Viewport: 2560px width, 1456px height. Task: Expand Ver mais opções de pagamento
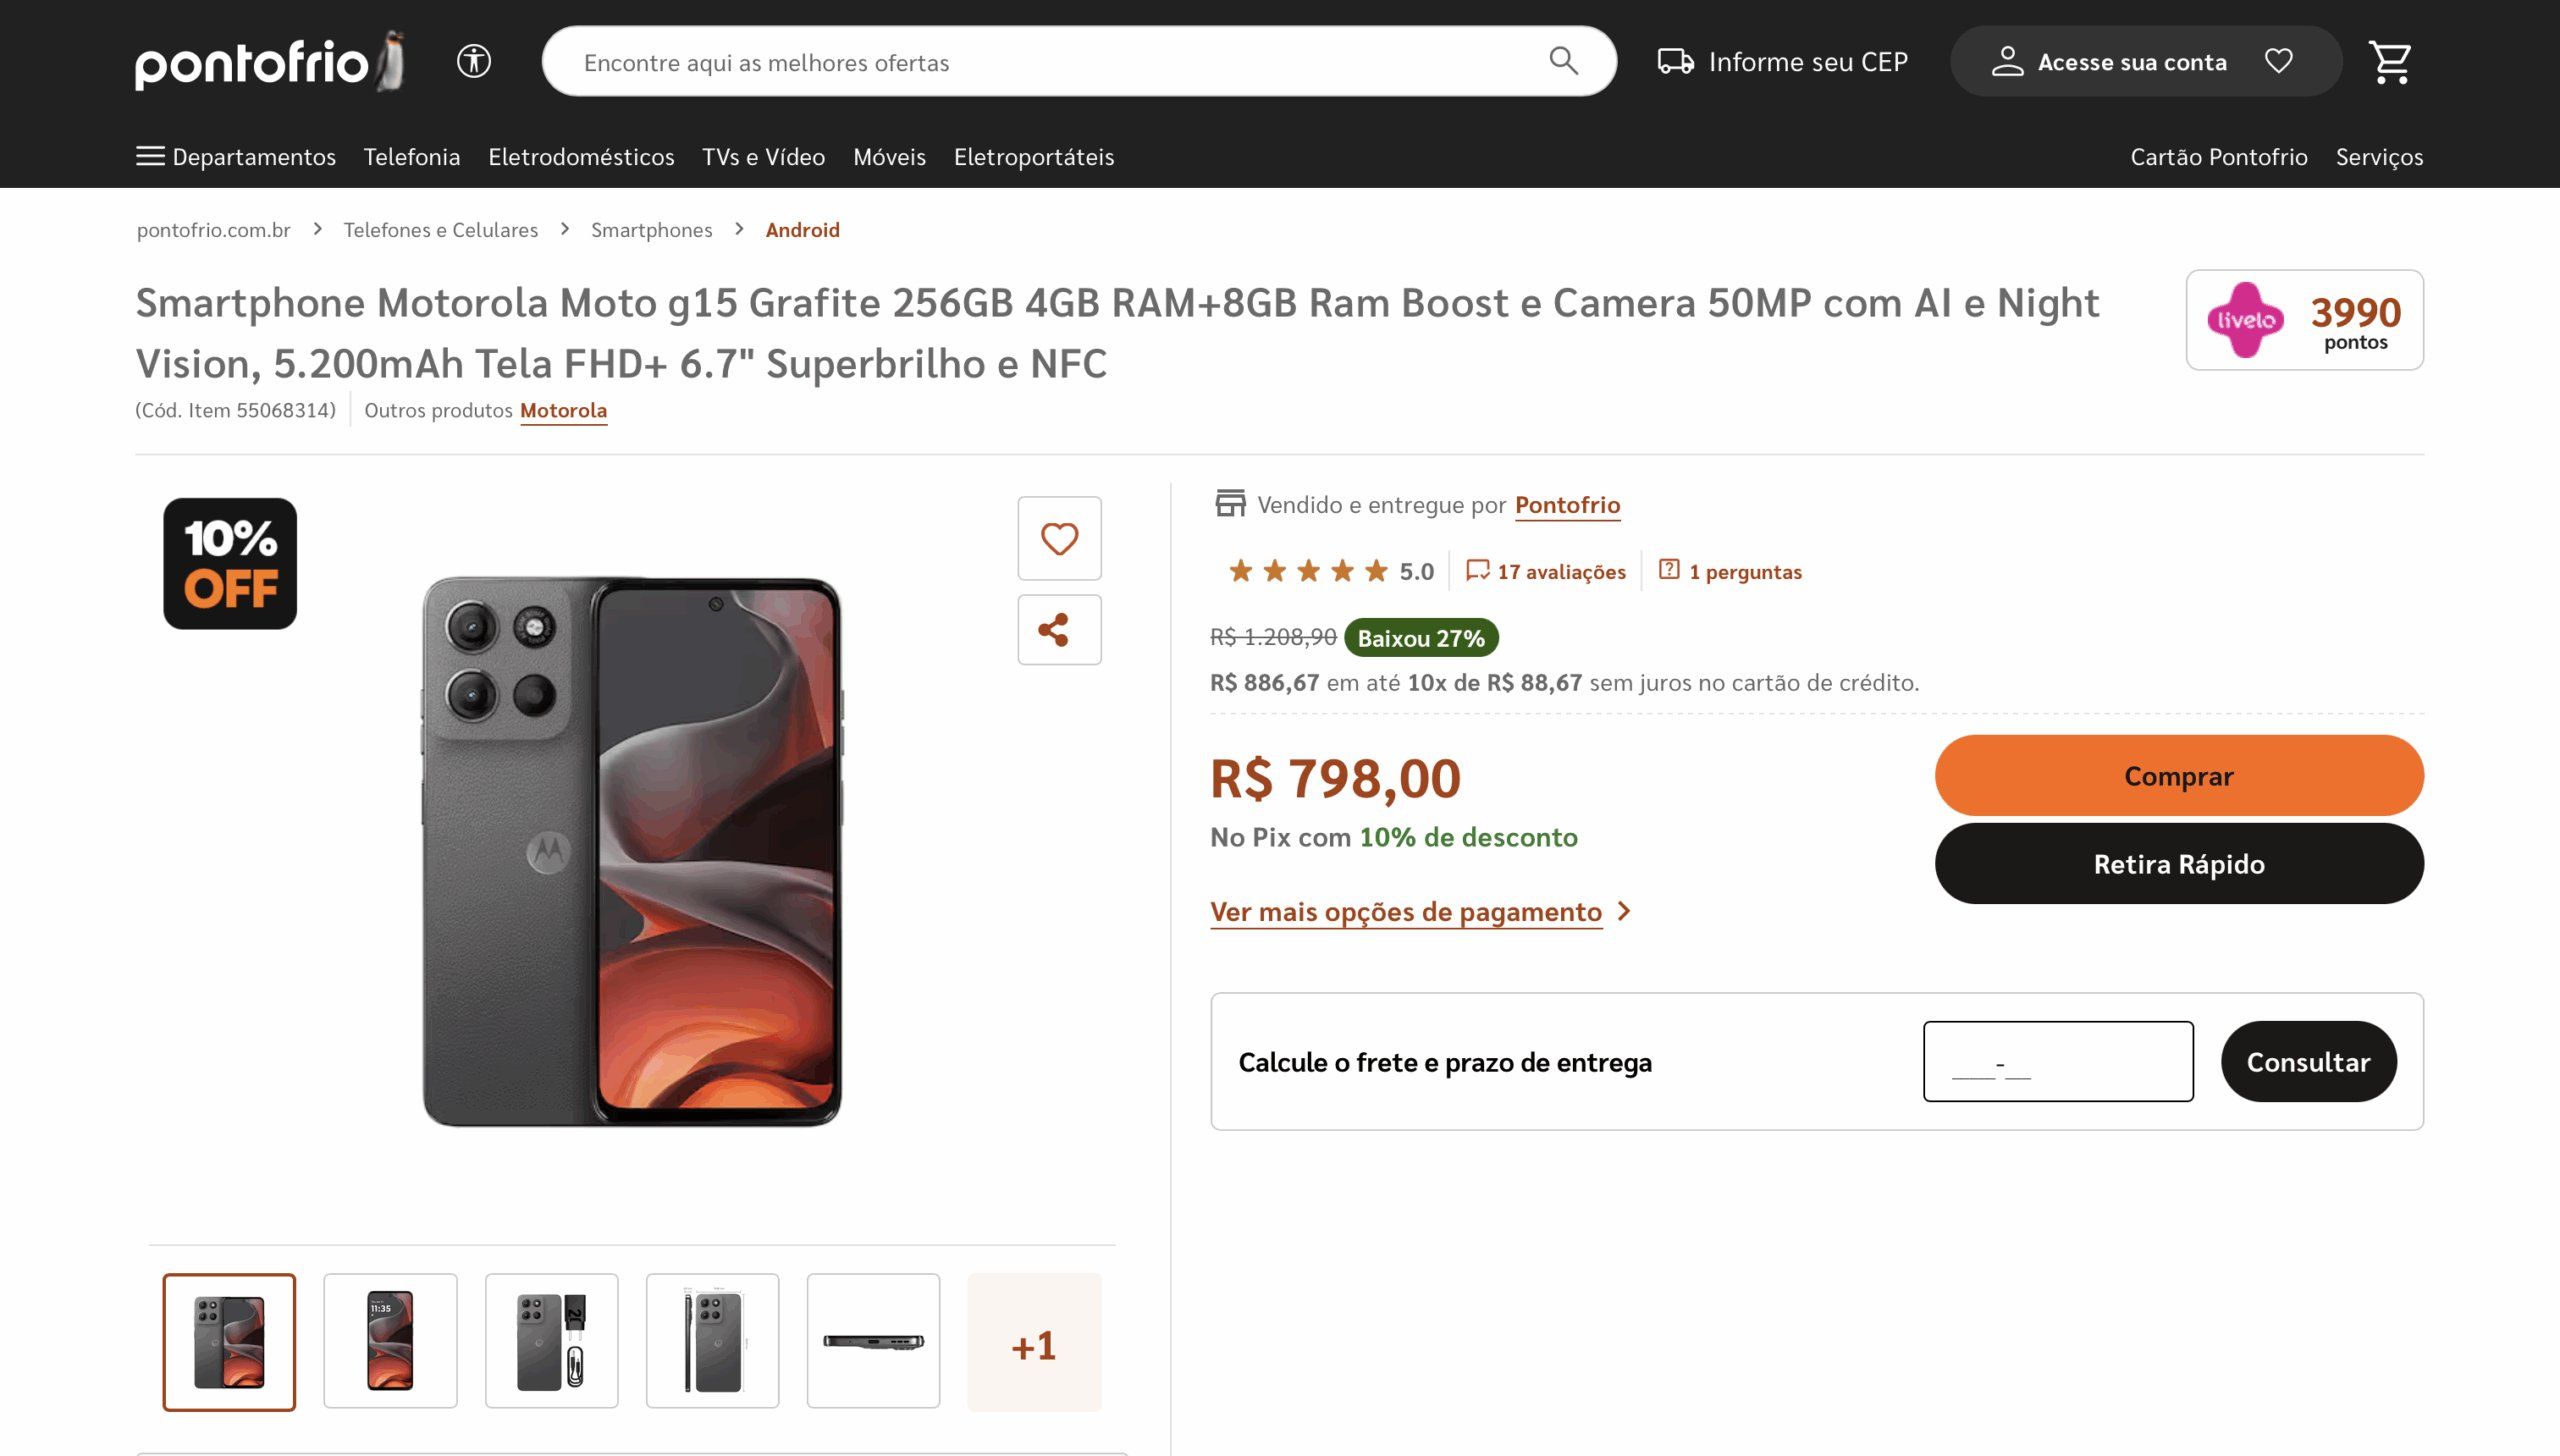coord(1420,912)
